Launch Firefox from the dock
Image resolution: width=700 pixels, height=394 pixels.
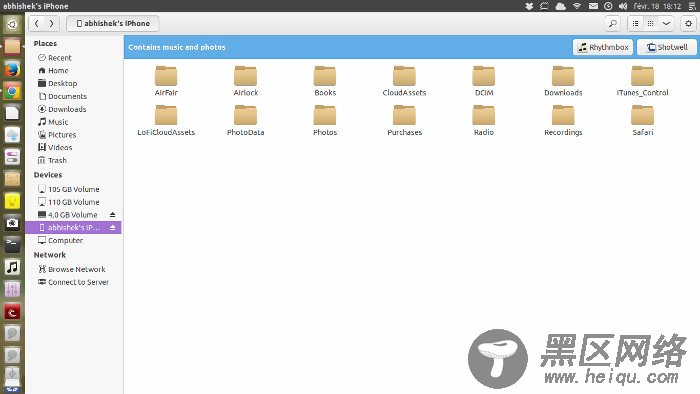12,70
